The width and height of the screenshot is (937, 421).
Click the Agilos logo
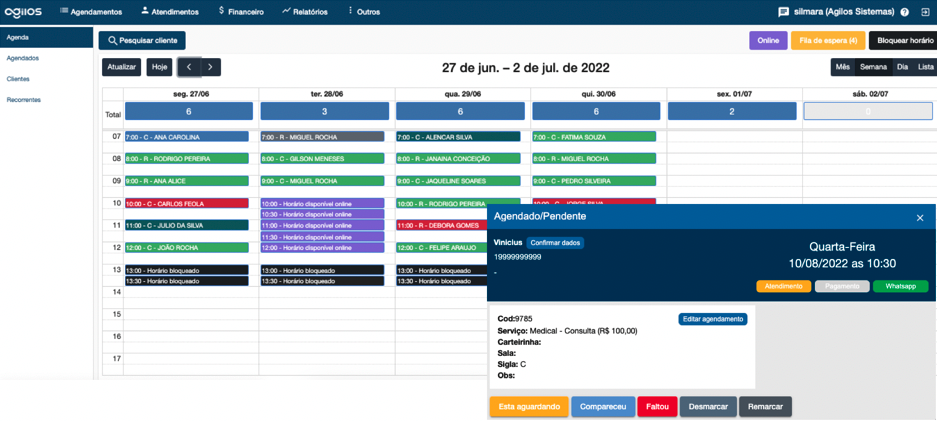(22, 12)
